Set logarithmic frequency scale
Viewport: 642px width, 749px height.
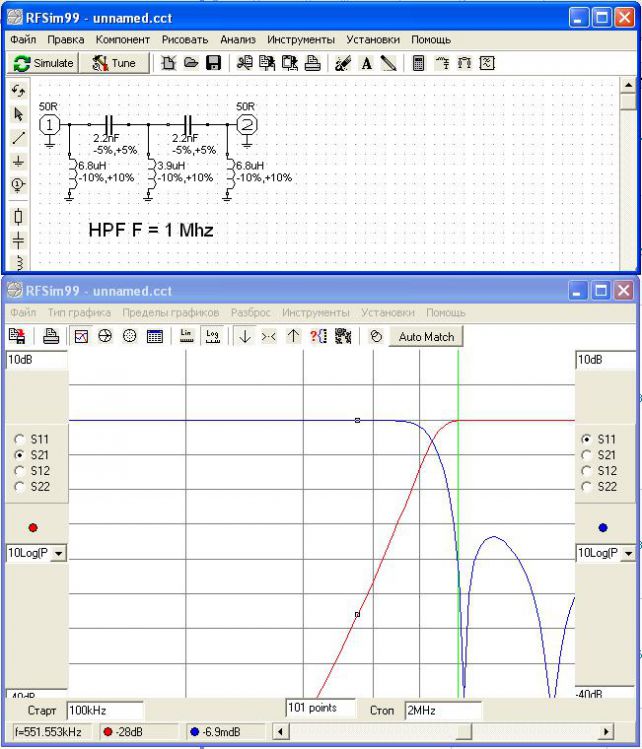(x=212, y=336)
